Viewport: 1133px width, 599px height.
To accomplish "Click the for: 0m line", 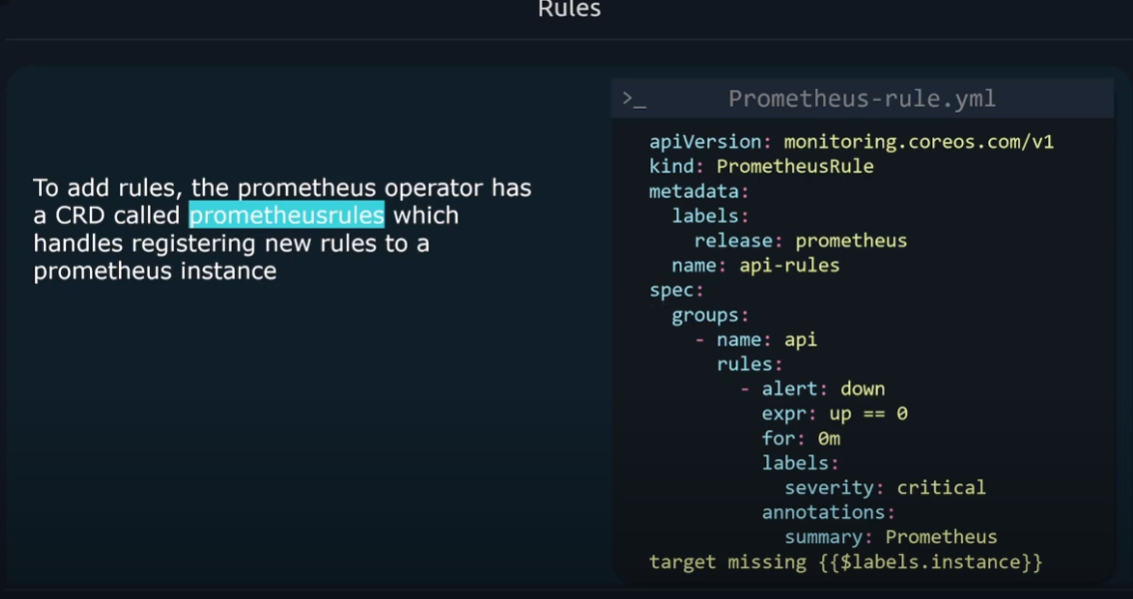I will (800, 438).
